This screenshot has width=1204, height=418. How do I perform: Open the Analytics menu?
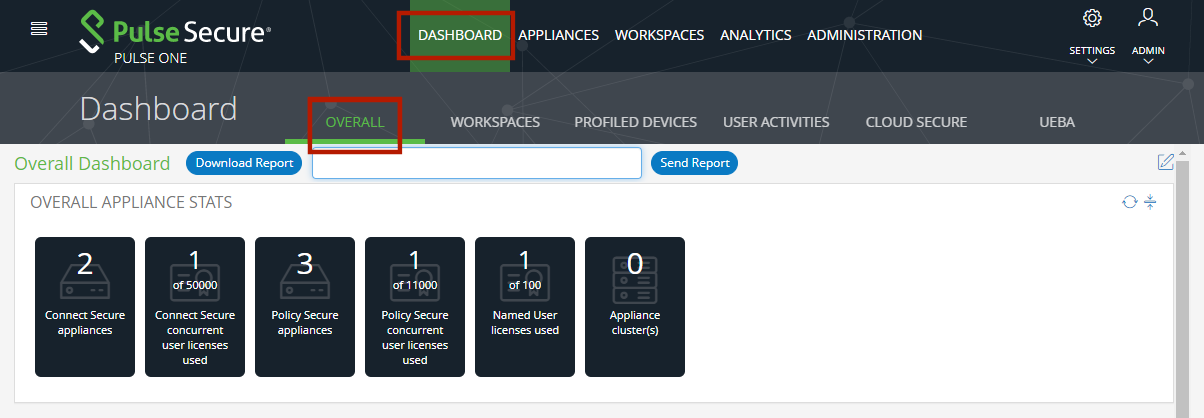pyautogui.click(x=755, y=35)
